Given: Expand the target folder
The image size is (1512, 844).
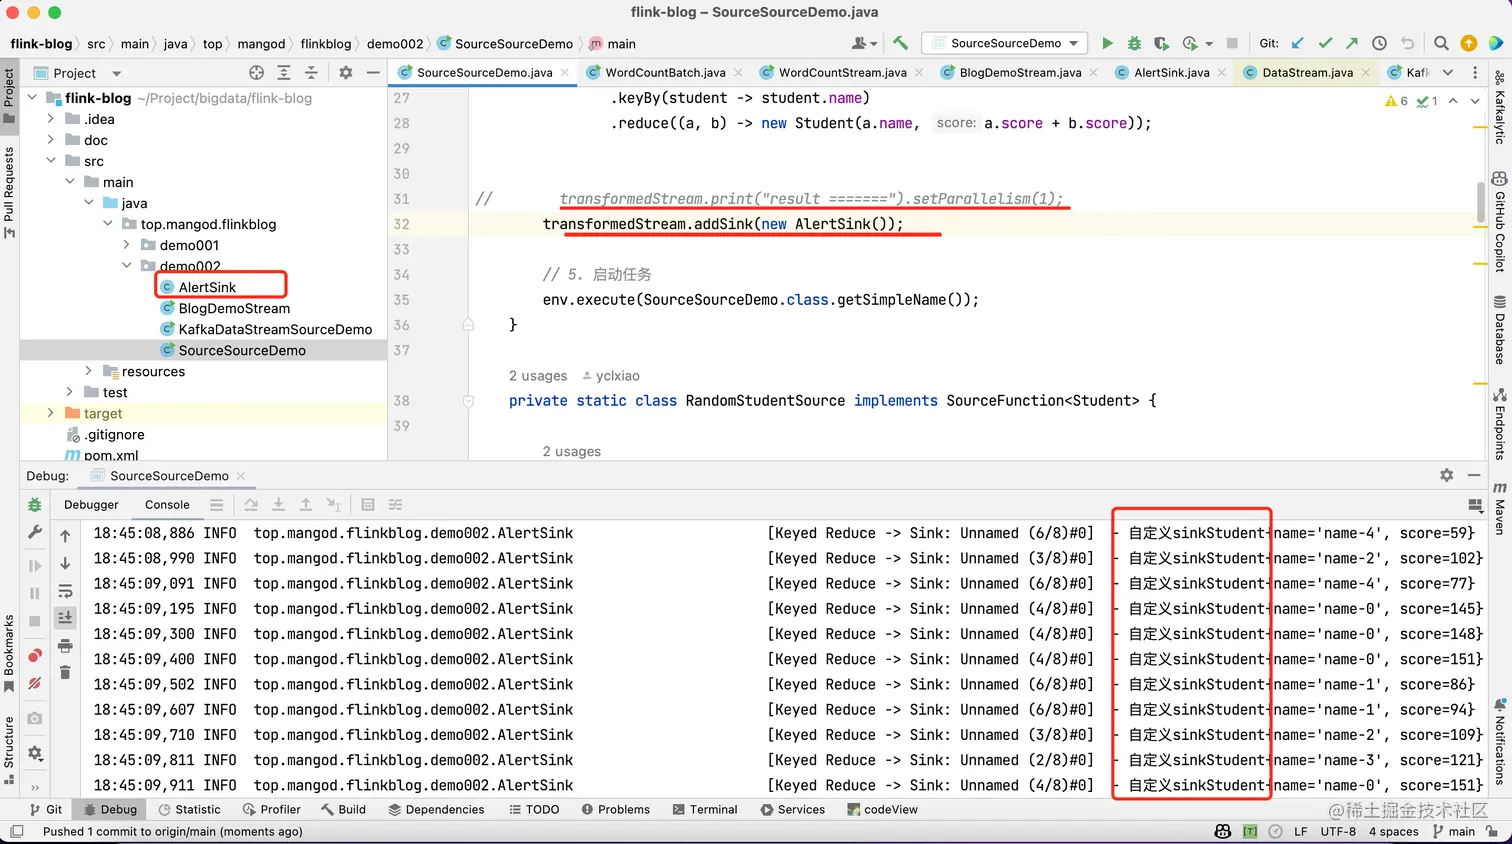Looking at the screenshot, I should pos(51,413).
